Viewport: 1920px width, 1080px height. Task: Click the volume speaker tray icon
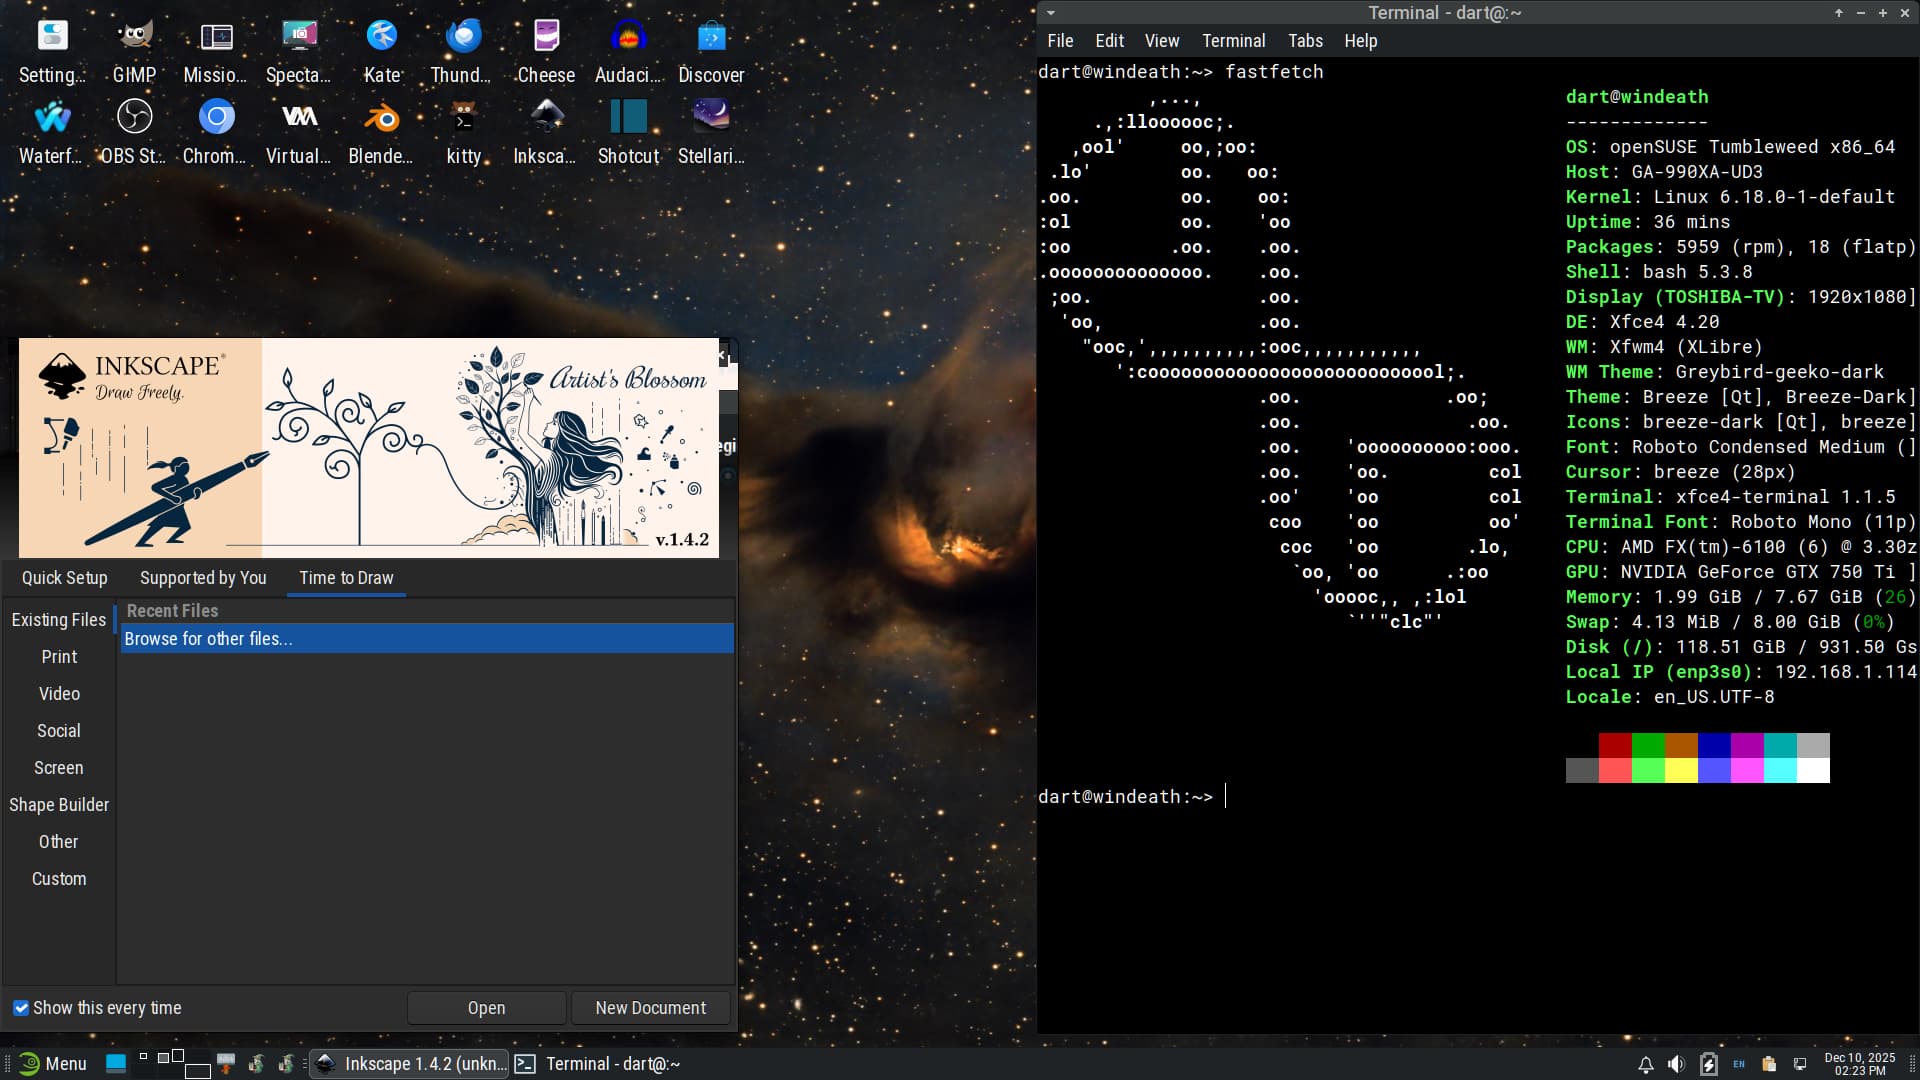point(1676,1064)
